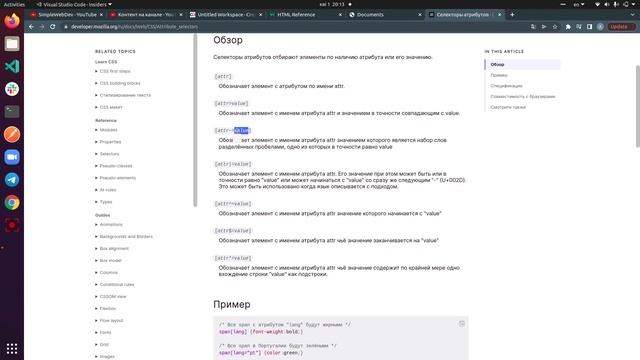
Task: Click the share icon in address bar
Action: pos(544,27)
